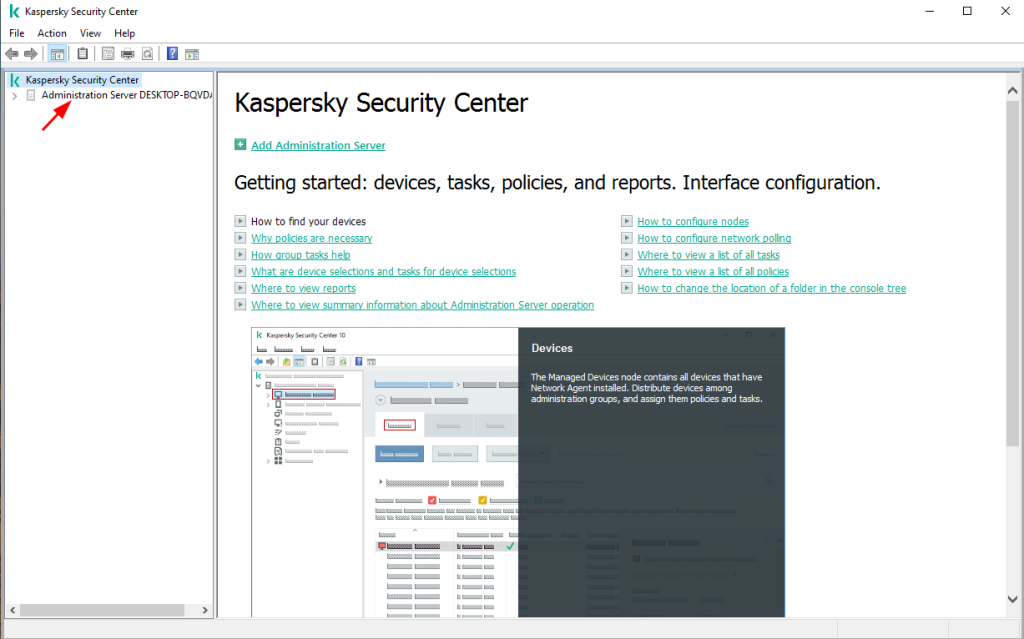Image resolution: width=1024 pixels, height=639 pixels.
Task: Expand the 'How to configure nodes' topic arrow
Action: coord(627,222)
